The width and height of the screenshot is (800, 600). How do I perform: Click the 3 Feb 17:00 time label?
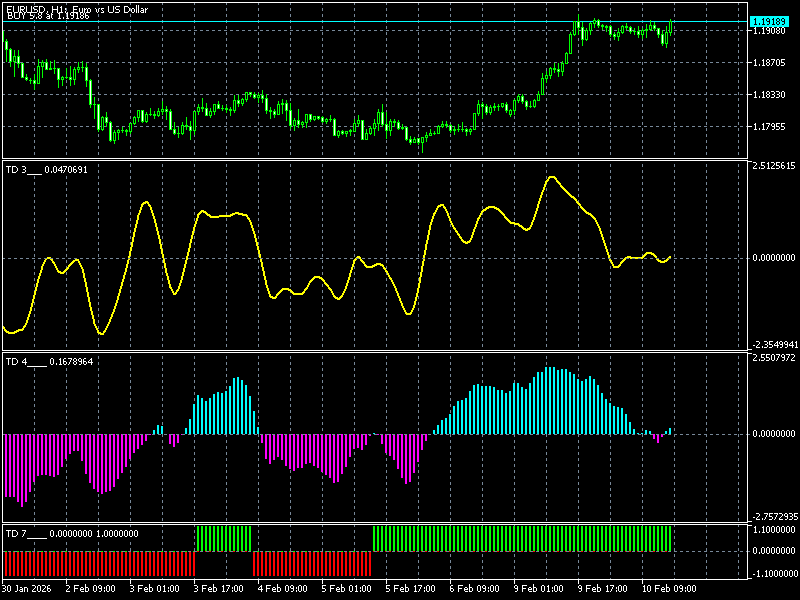219,589
